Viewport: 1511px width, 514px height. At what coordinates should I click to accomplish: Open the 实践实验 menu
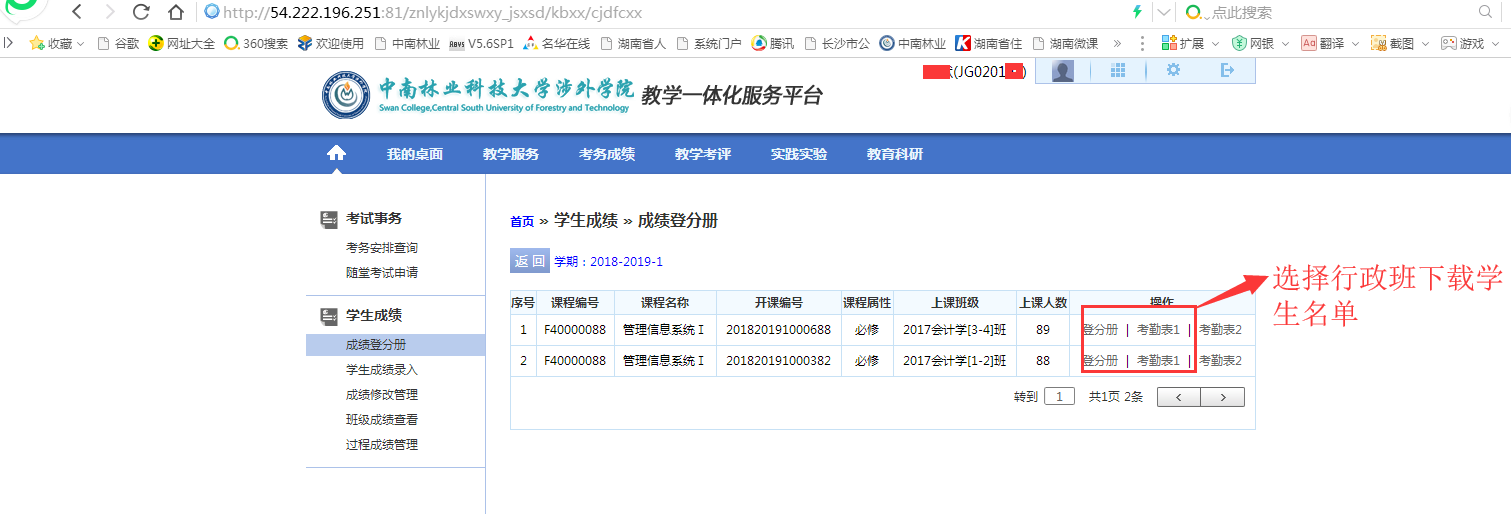[799, 154]
